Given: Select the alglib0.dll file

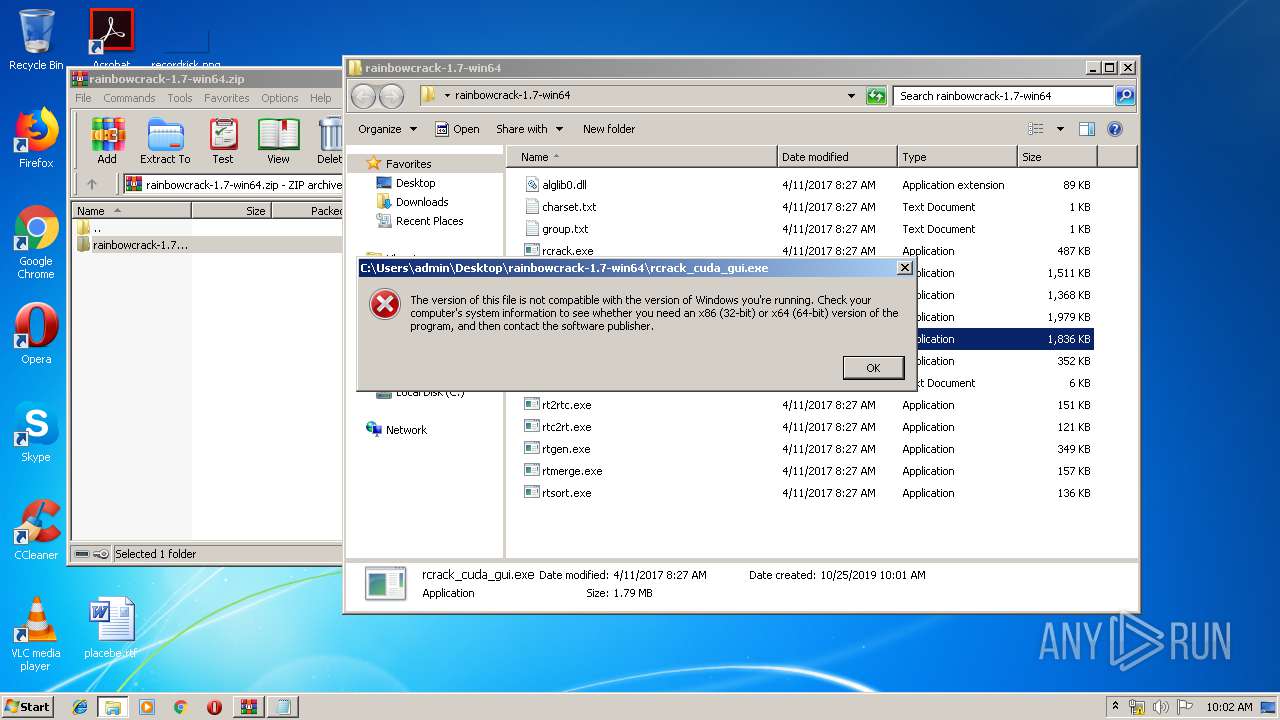Looking at the screenshot, I should pos(564,185).
